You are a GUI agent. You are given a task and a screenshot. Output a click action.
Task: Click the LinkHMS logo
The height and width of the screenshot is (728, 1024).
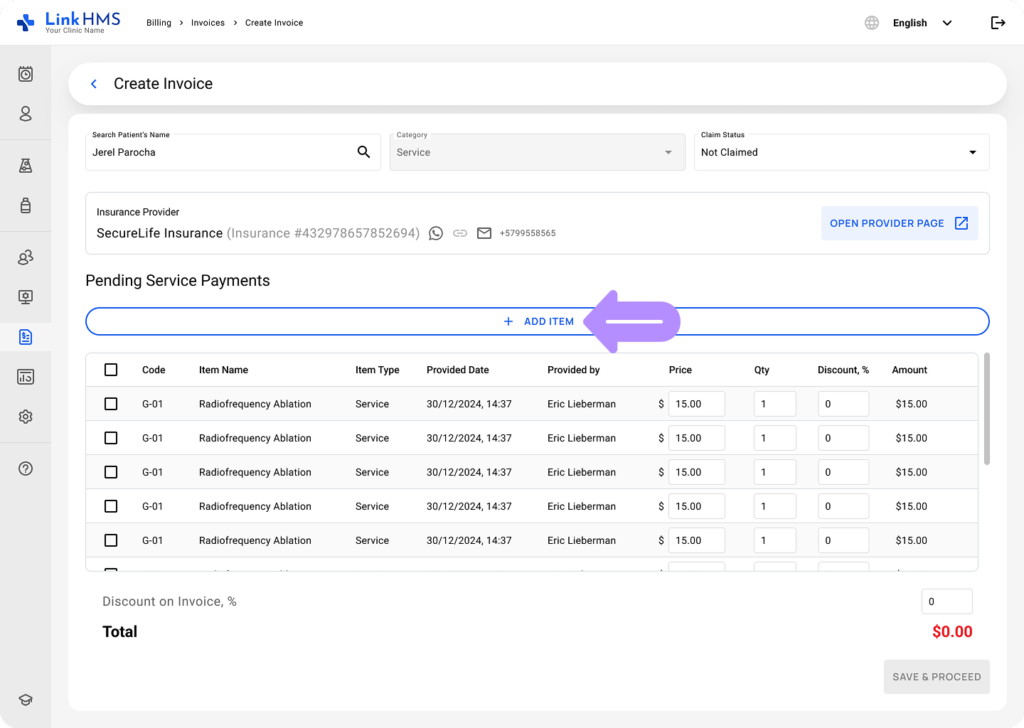click(x=69, y=22)
